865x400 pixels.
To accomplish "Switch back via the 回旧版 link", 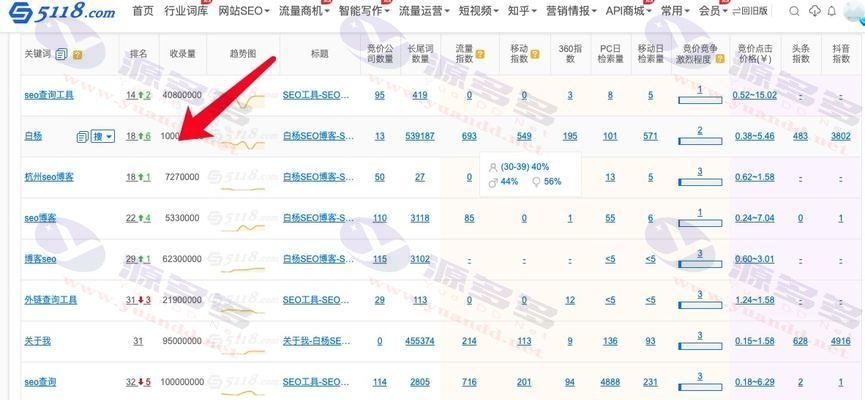I will tap(750, 11).
